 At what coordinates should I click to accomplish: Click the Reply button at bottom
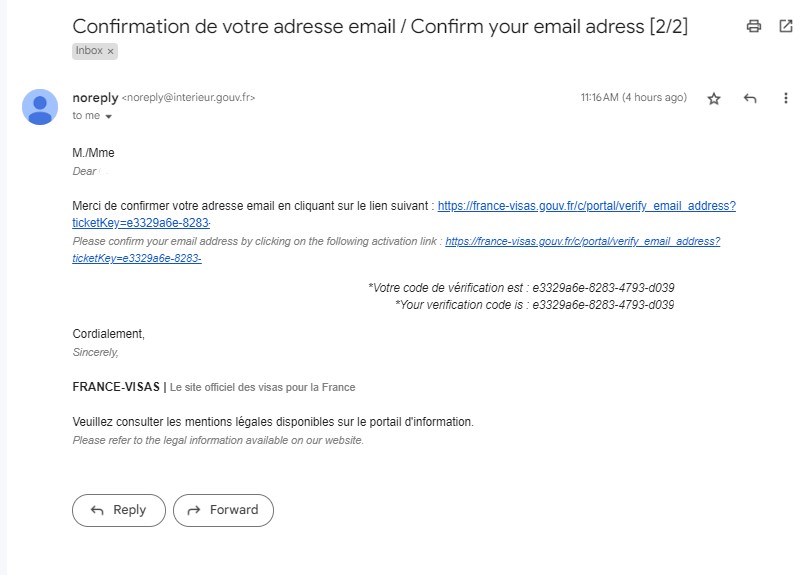pos(119,510)
